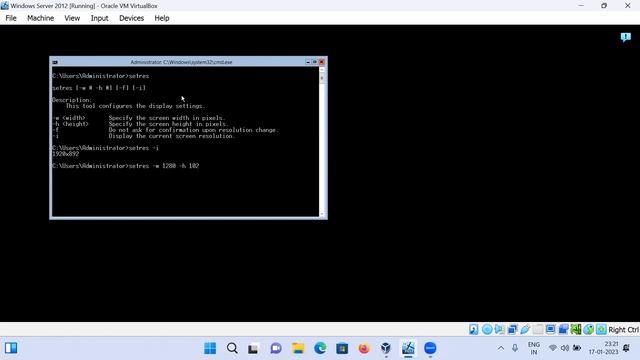Viewport: 640px width, 360px height.
Task: Click USB devices indicator in status bar
Action: coord(524,329)
